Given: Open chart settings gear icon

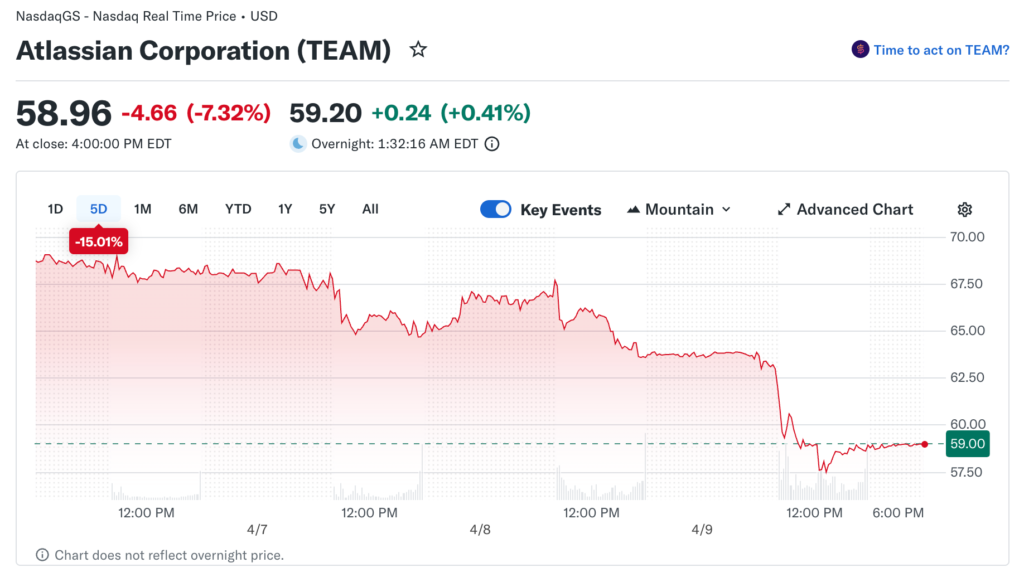Looking at the screenshot, I should [x=965, y=210].
